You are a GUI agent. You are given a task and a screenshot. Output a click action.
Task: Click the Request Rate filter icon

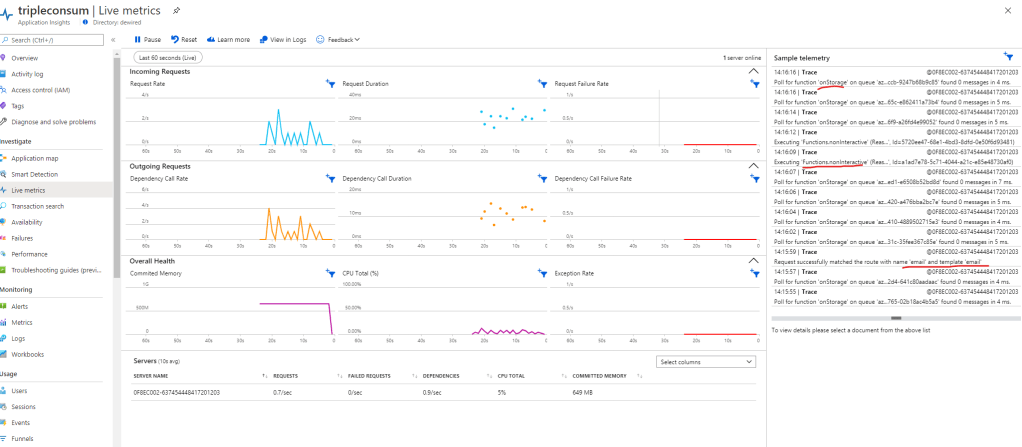330,84
